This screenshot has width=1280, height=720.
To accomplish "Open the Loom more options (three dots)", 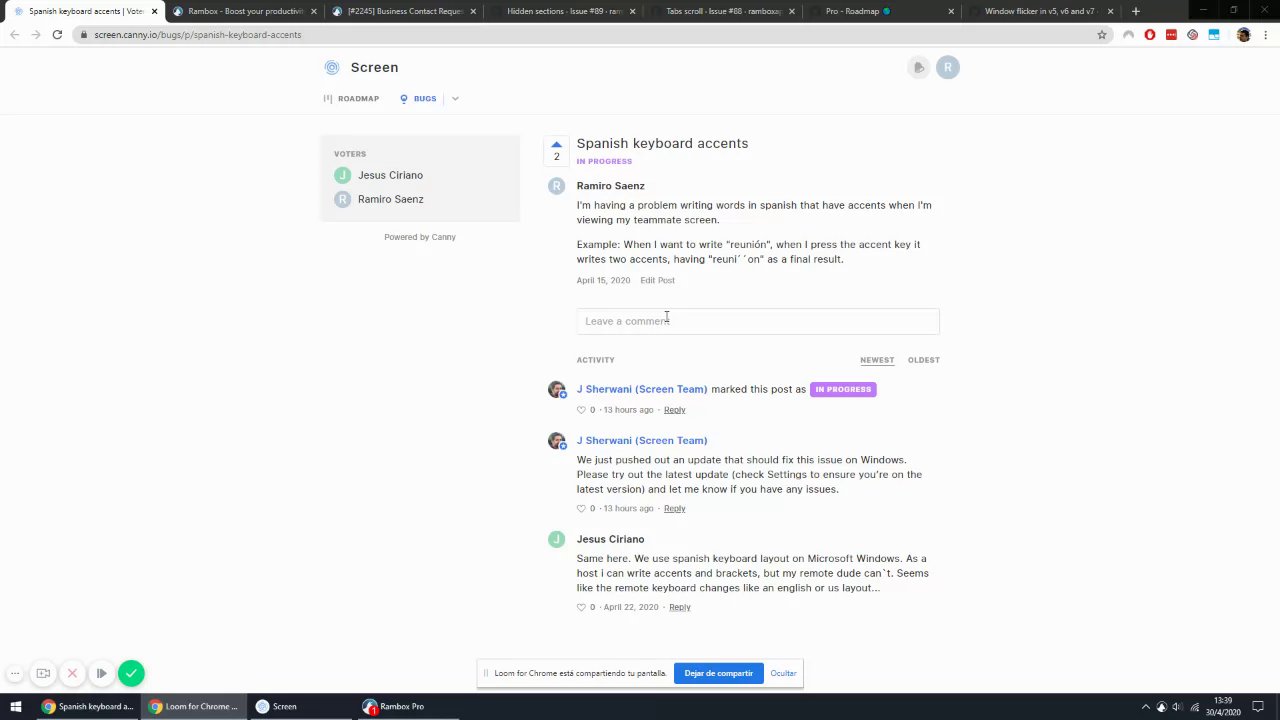I will tap(14, 674).
